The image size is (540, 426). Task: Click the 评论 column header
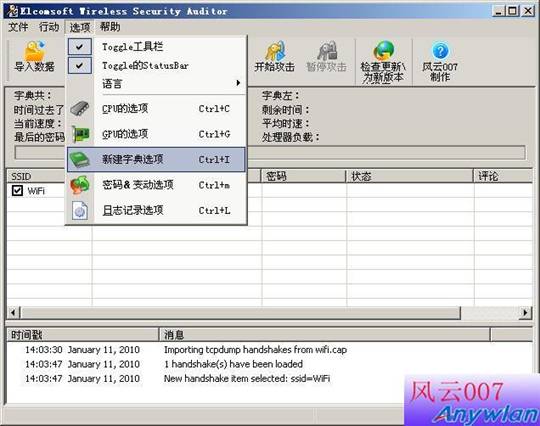pos(503,176)
